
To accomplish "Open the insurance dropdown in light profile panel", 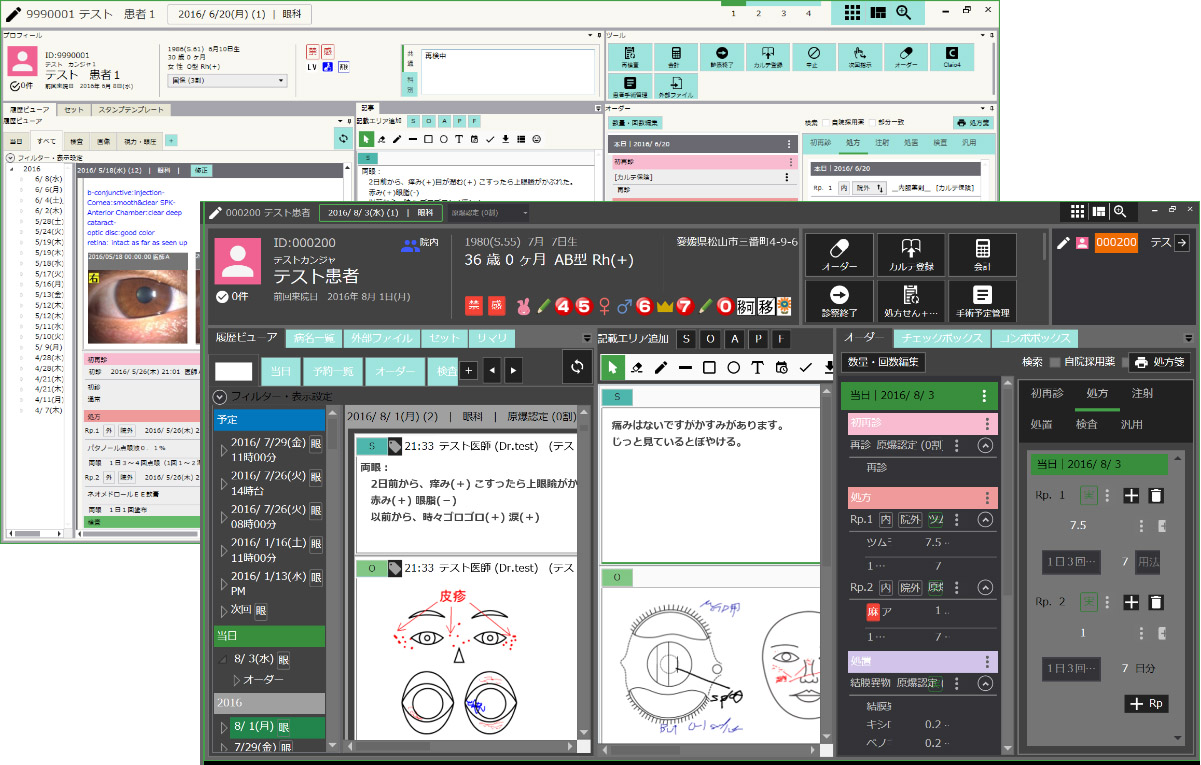I will click(x=227, y=80).
